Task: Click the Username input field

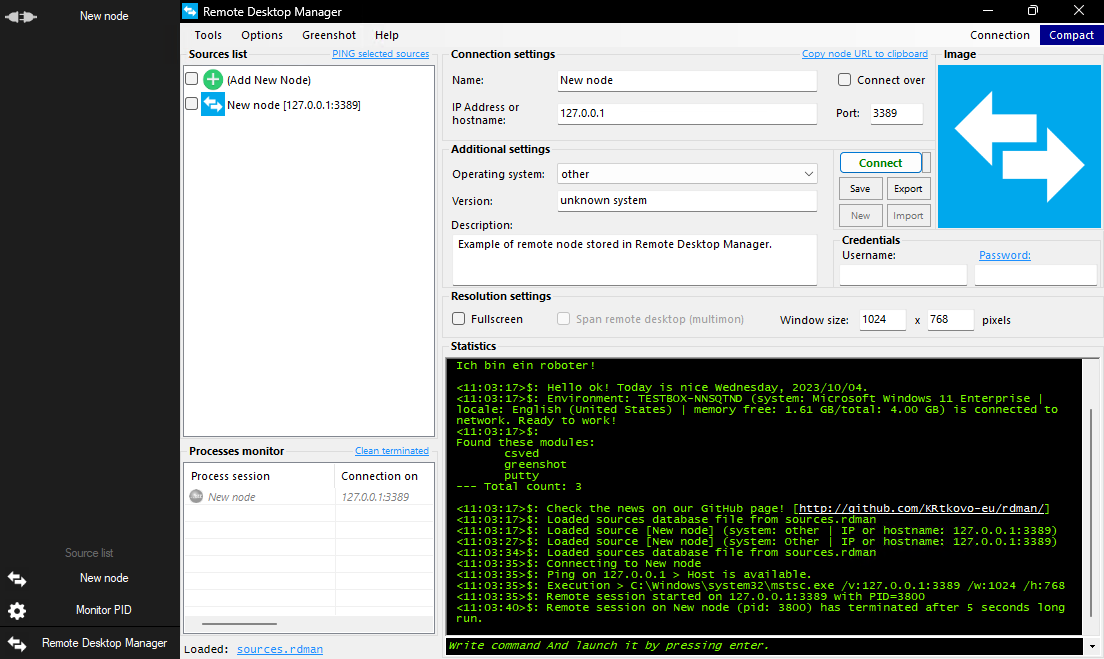Action: (x=903, y=275)
